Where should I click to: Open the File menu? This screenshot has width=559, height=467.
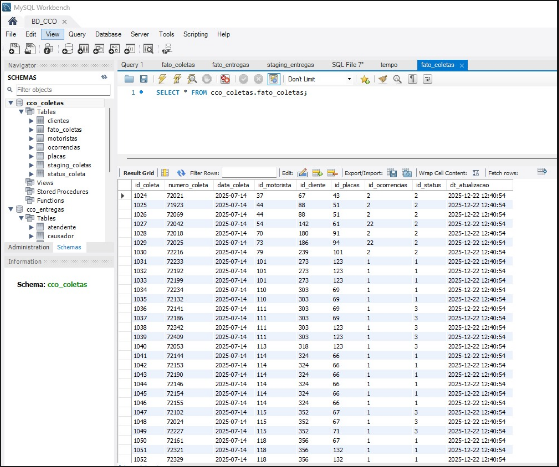click(11, 35)
